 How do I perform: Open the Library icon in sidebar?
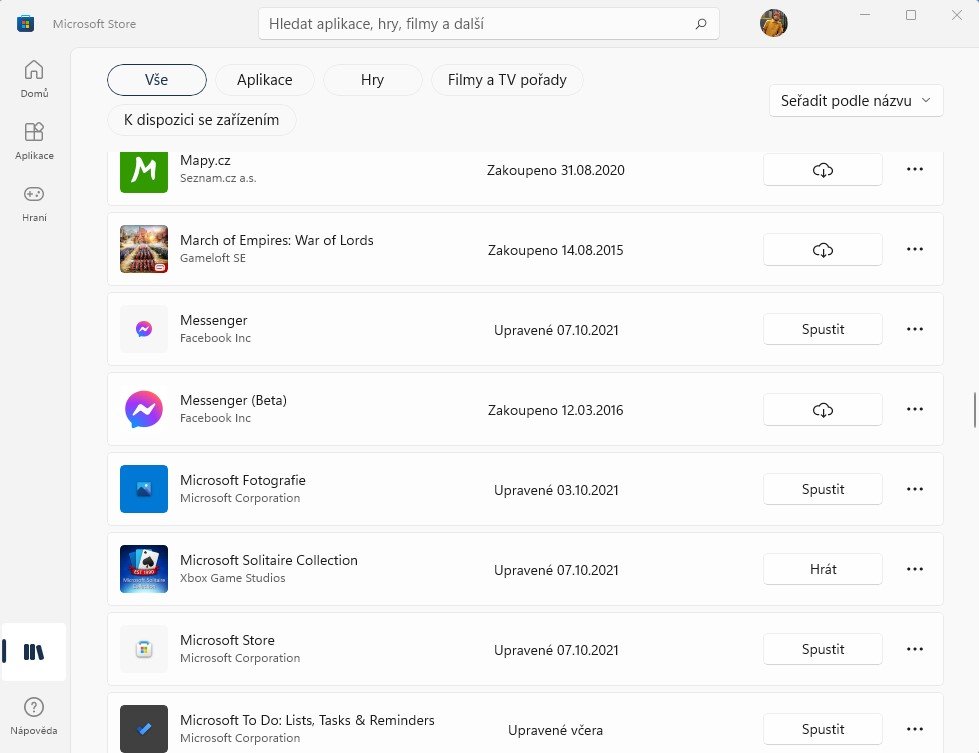(x=34, y=652)
